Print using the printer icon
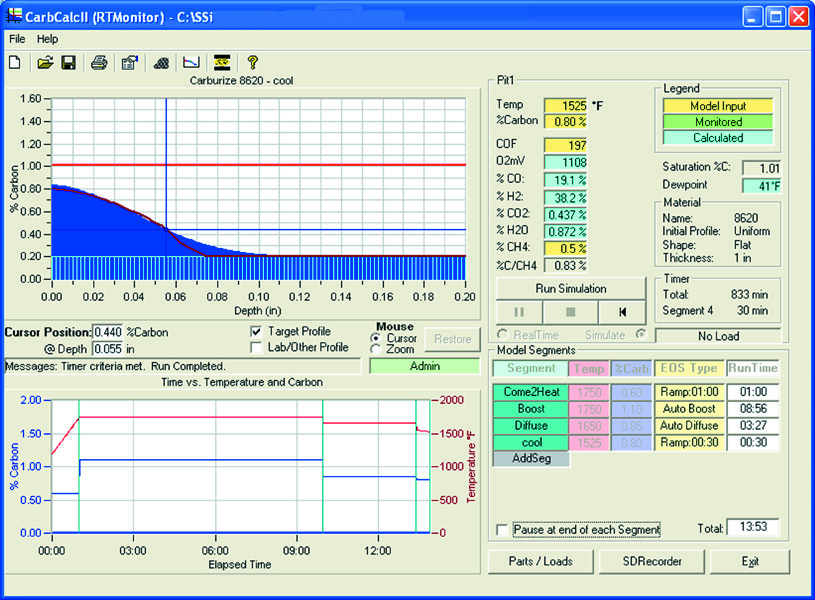This screenshot has height=600, width=815. 99,63
